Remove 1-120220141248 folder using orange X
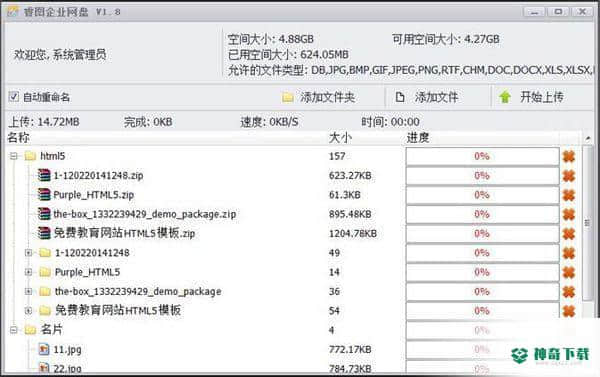Viewport: 600px width, 377px height. point(569,253)
